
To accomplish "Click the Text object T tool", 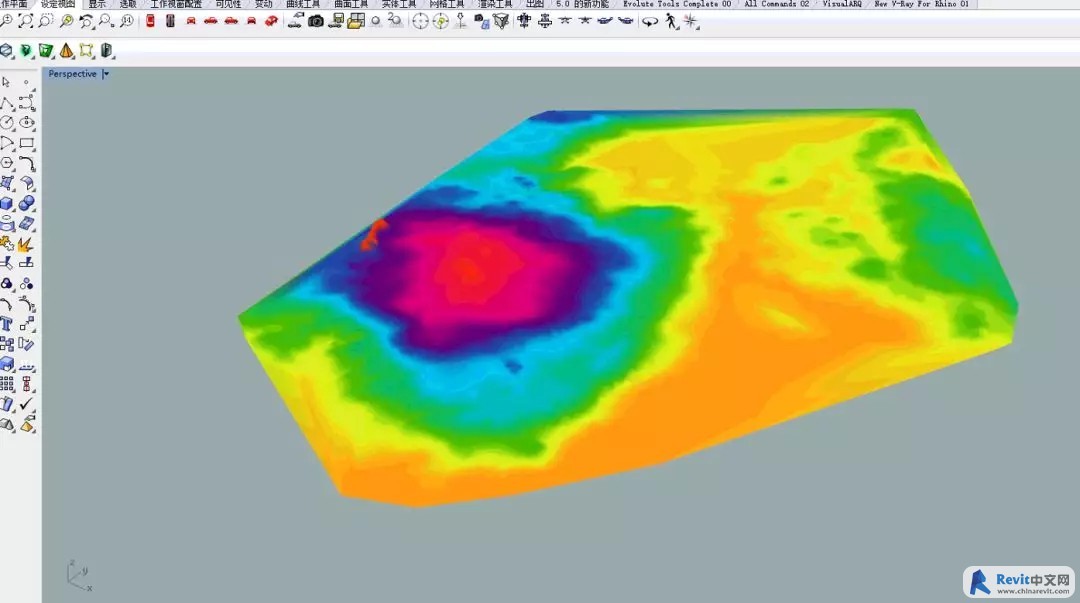I will click(x=7, y=324).
